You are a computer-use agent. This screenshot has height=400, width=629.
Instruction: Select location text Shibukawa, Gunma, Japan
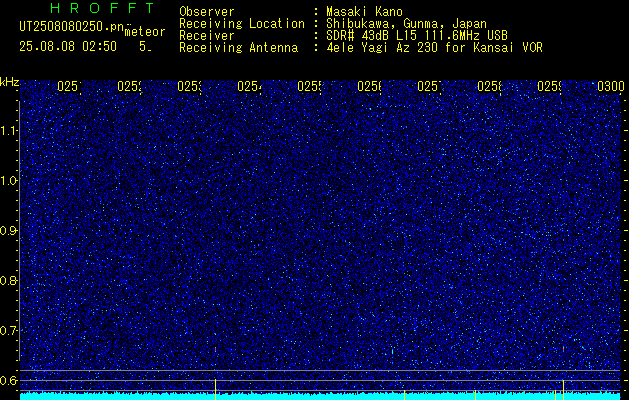click(x=406, y=24)
